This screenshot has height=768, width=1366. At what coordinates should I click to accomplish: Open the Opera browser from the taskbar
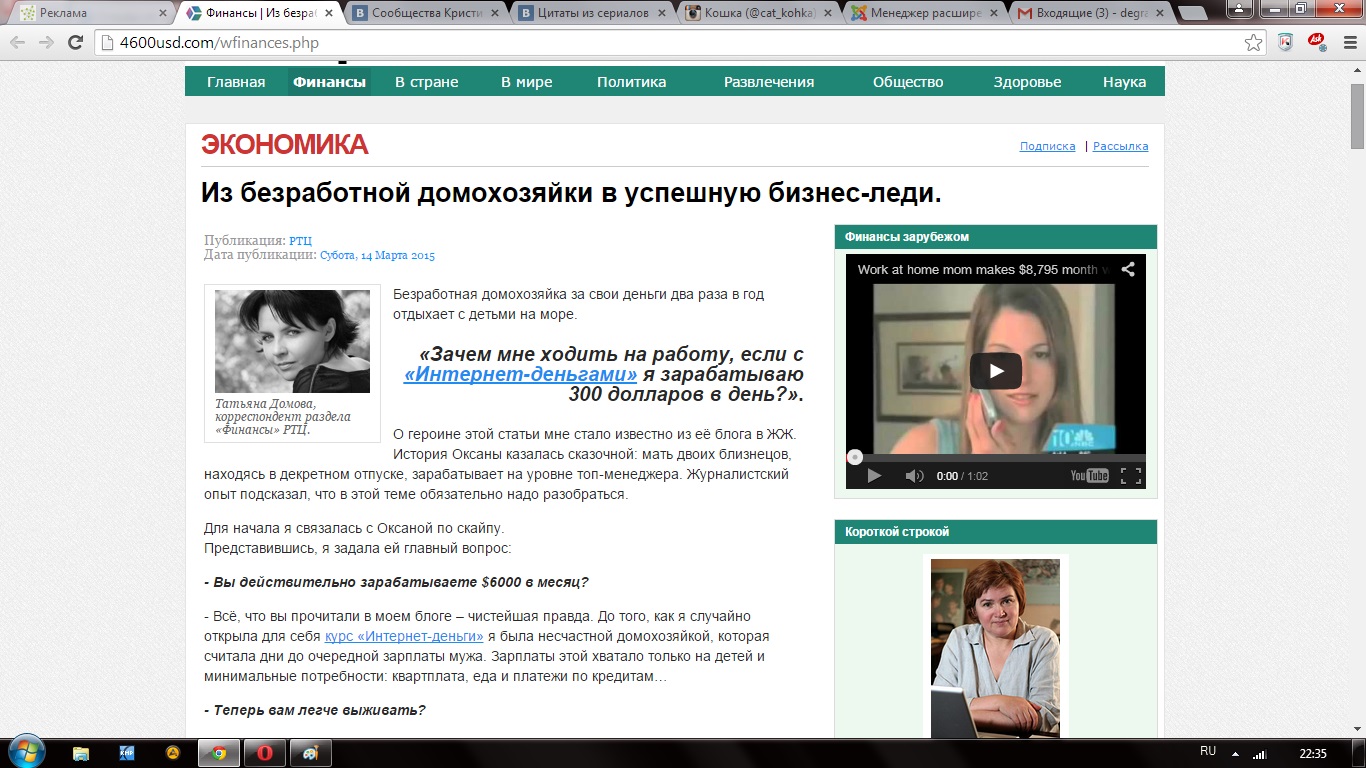tap(264, 753)
